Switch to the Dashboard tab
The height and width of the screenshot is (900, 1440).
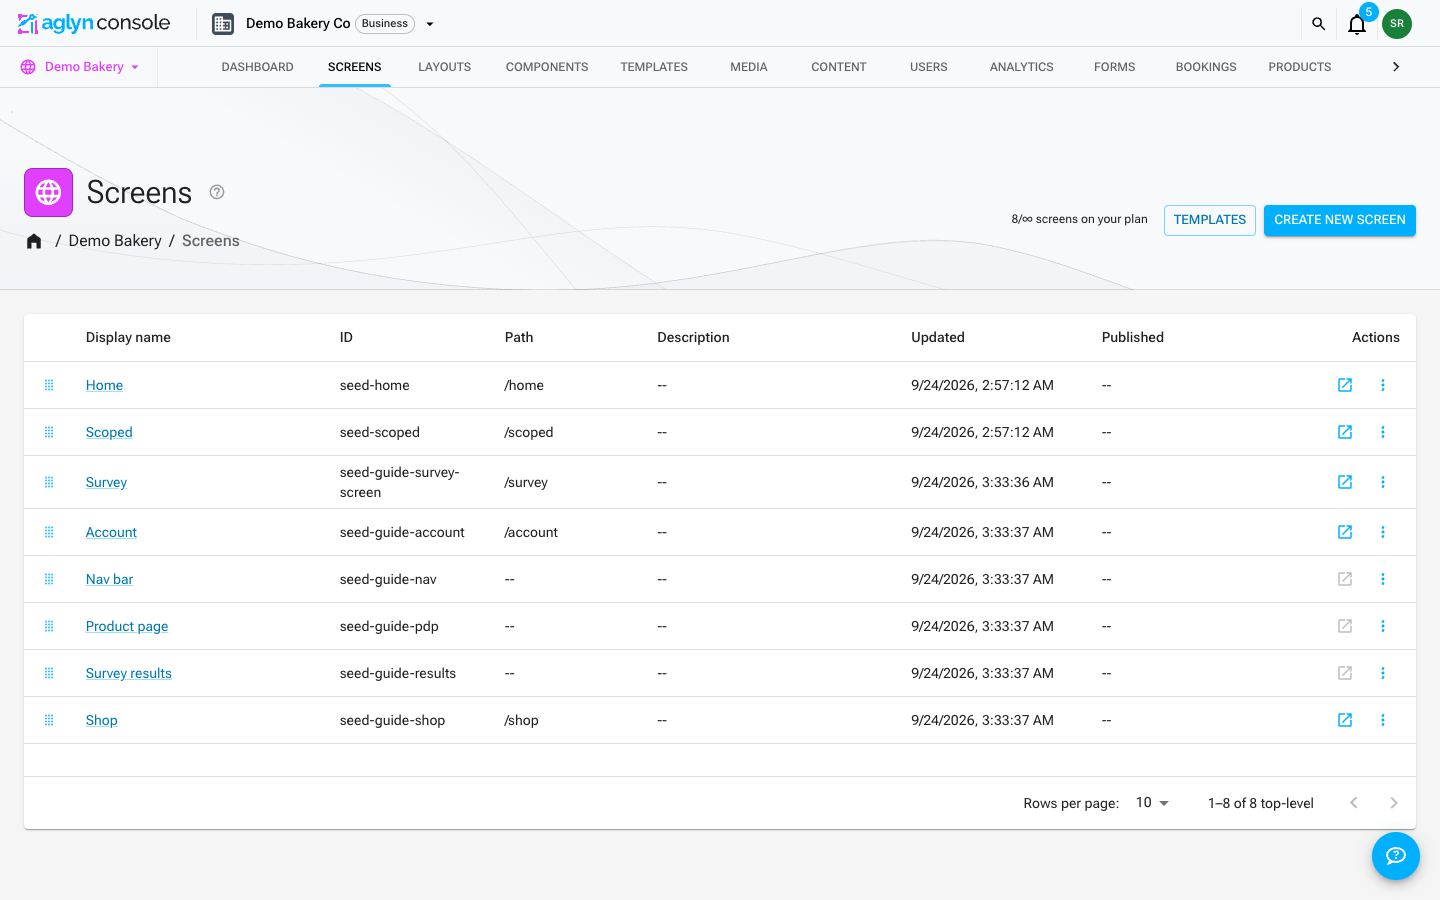(257, 67)
